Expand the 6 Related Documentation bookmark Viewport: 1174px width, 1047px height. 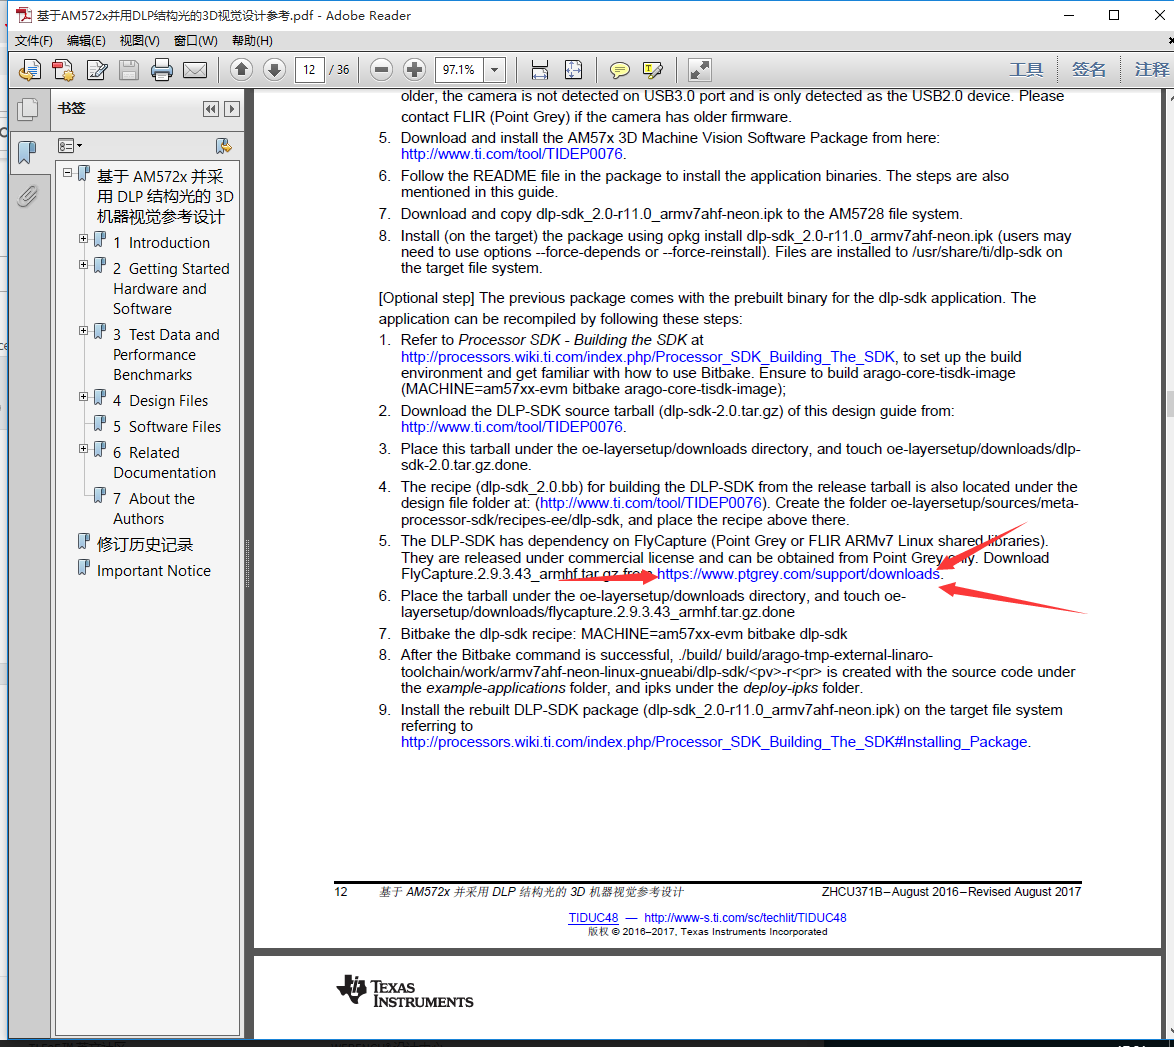coord(84,449)
